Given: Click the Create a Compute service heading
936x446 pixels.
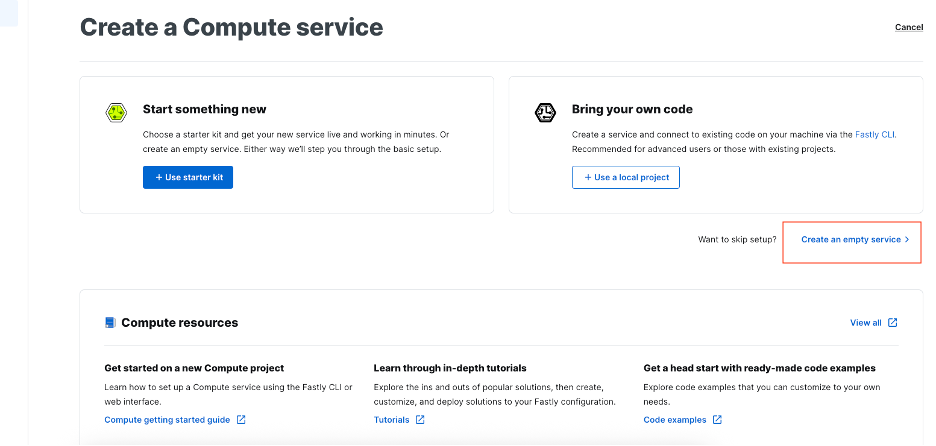Looking at the screenshot, I should pos(232,27).
